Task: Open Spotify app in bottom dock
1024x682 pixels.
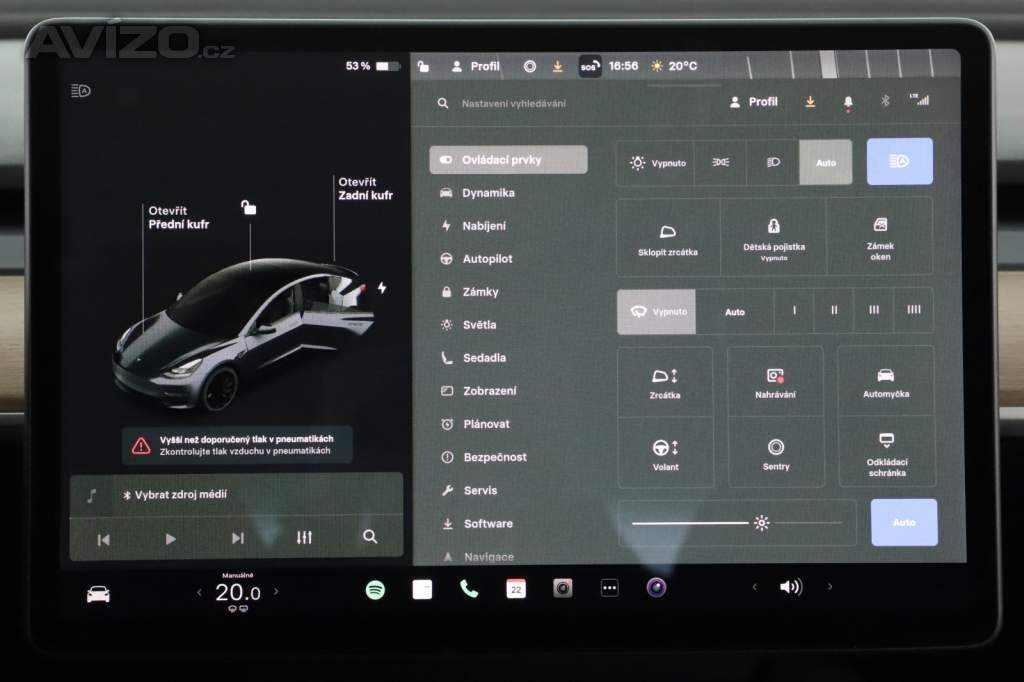Action: (x=375, y=589)
